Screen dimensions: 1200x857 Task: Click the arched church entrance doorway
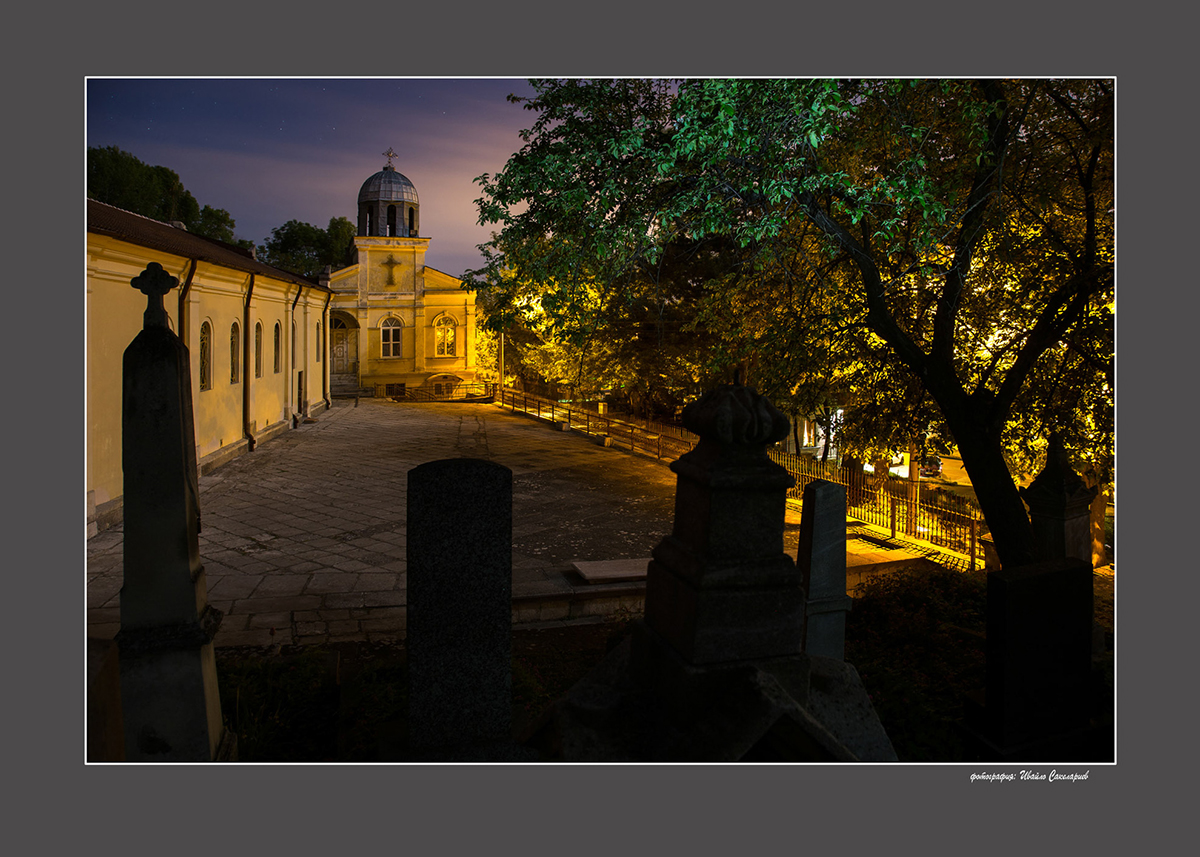point(342,346)
